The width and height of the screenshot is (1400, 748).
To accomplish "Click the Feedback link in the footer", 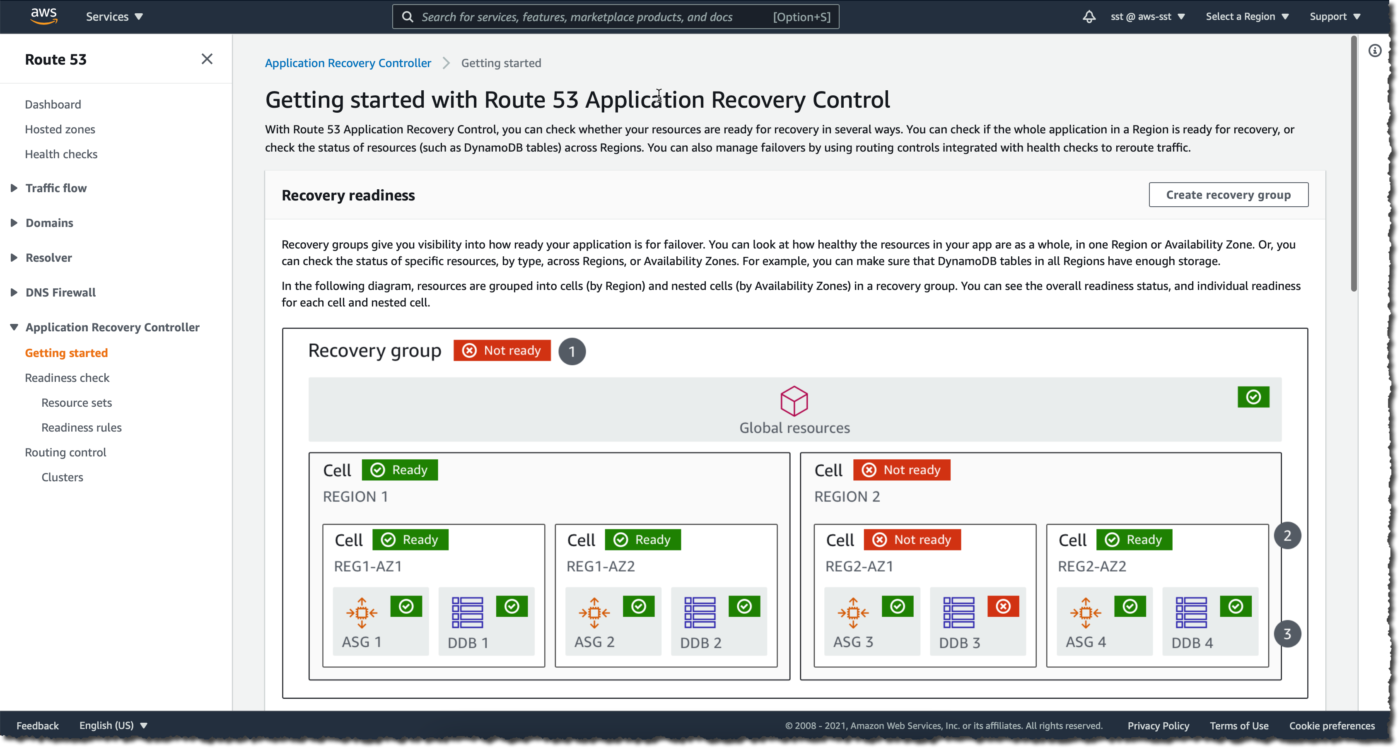I will coord(38,726).
